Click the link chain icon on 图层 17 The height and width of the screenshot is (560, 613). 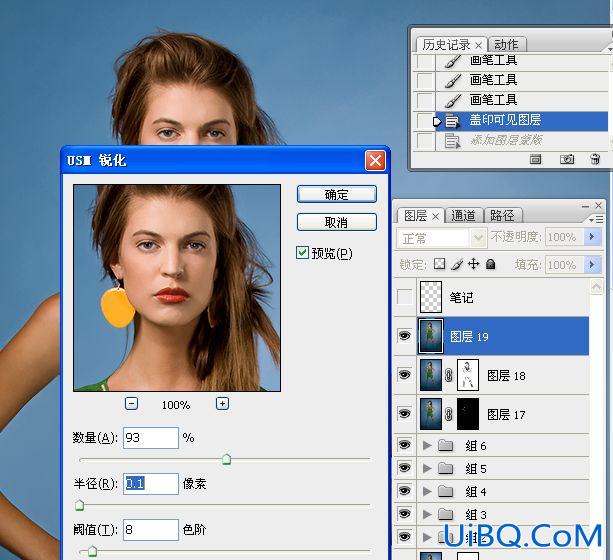click(449, 414)
